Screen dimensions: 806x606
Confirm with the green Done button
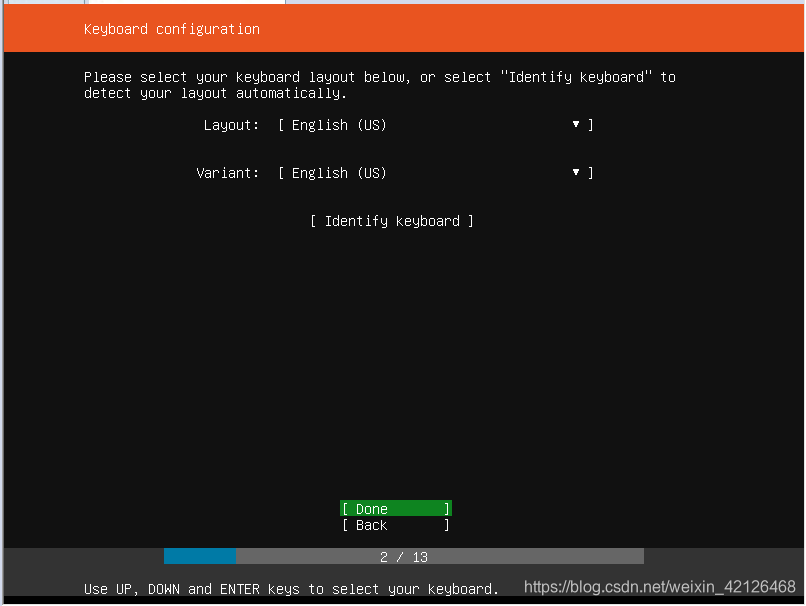pyautogui.click(x=396, y=508)
